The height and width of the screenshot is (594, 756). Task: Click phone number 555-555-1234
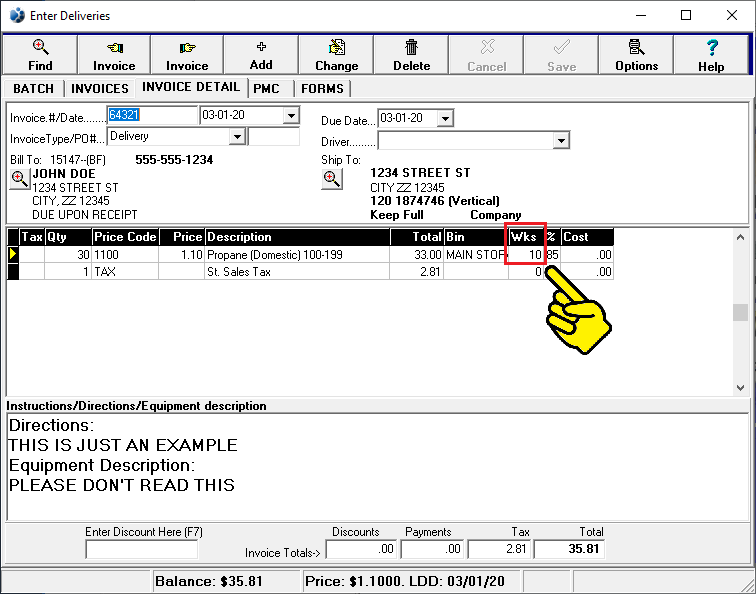click(x=174, y=160)
